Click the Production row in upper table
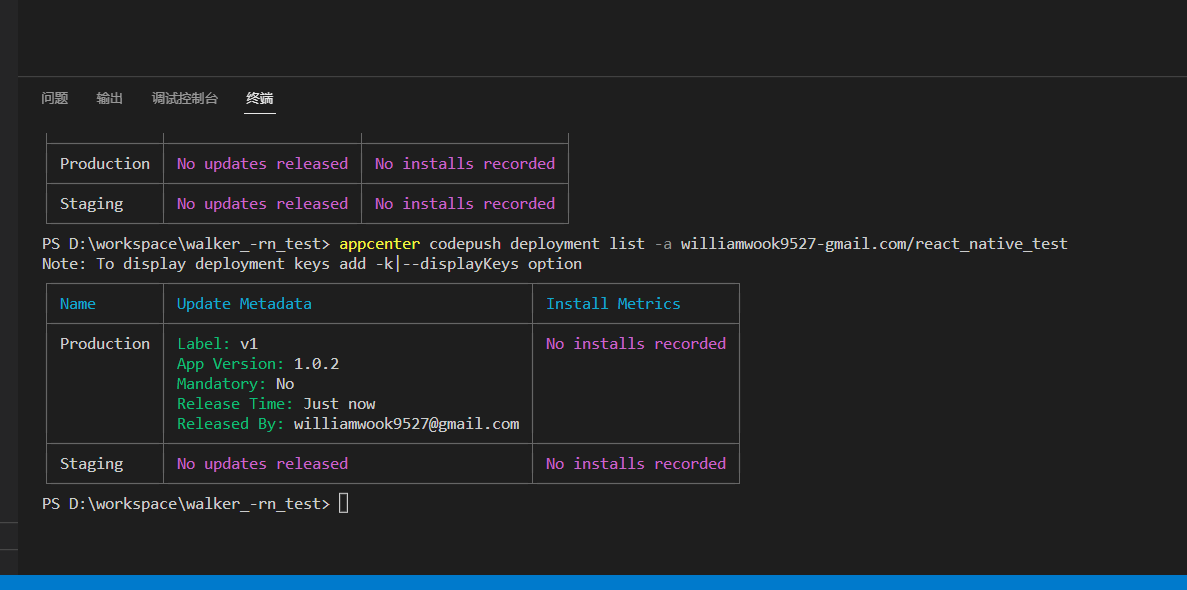The image size is (1187, 590). pyautogui.click(x=105, y=163)
